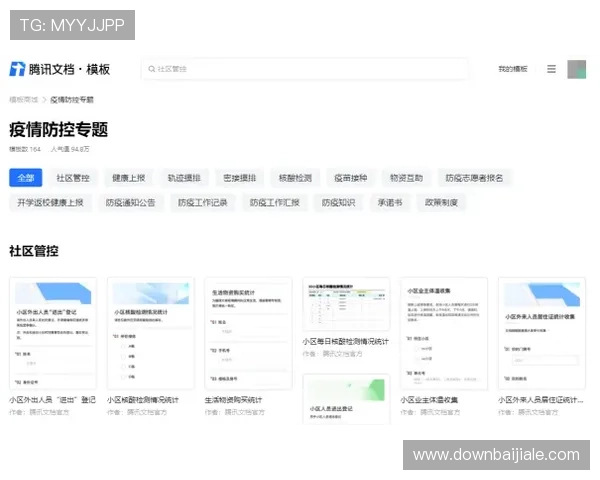The image size is (600, 480).
Task: Click title text 小区每日核酸检测情况统计
Action: click(346, 341)
